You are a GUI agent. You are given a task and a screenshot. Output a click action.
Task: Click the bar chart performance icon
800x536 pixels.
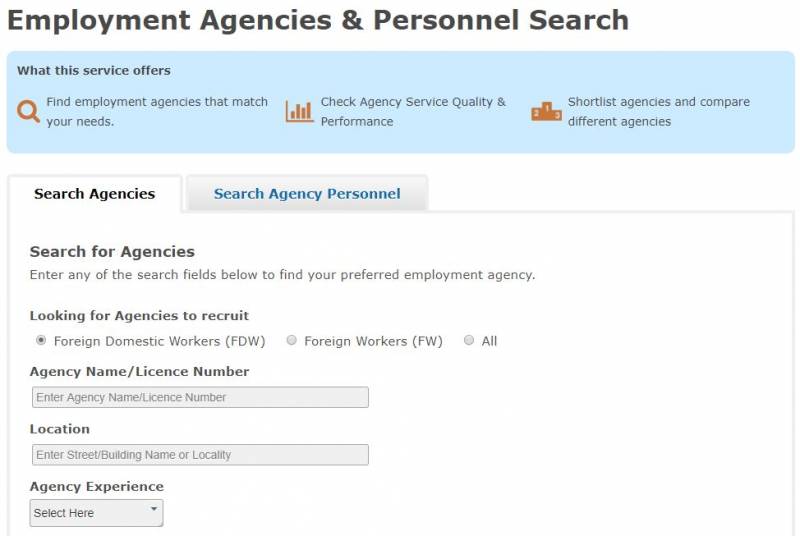click(x=299, y=111)
